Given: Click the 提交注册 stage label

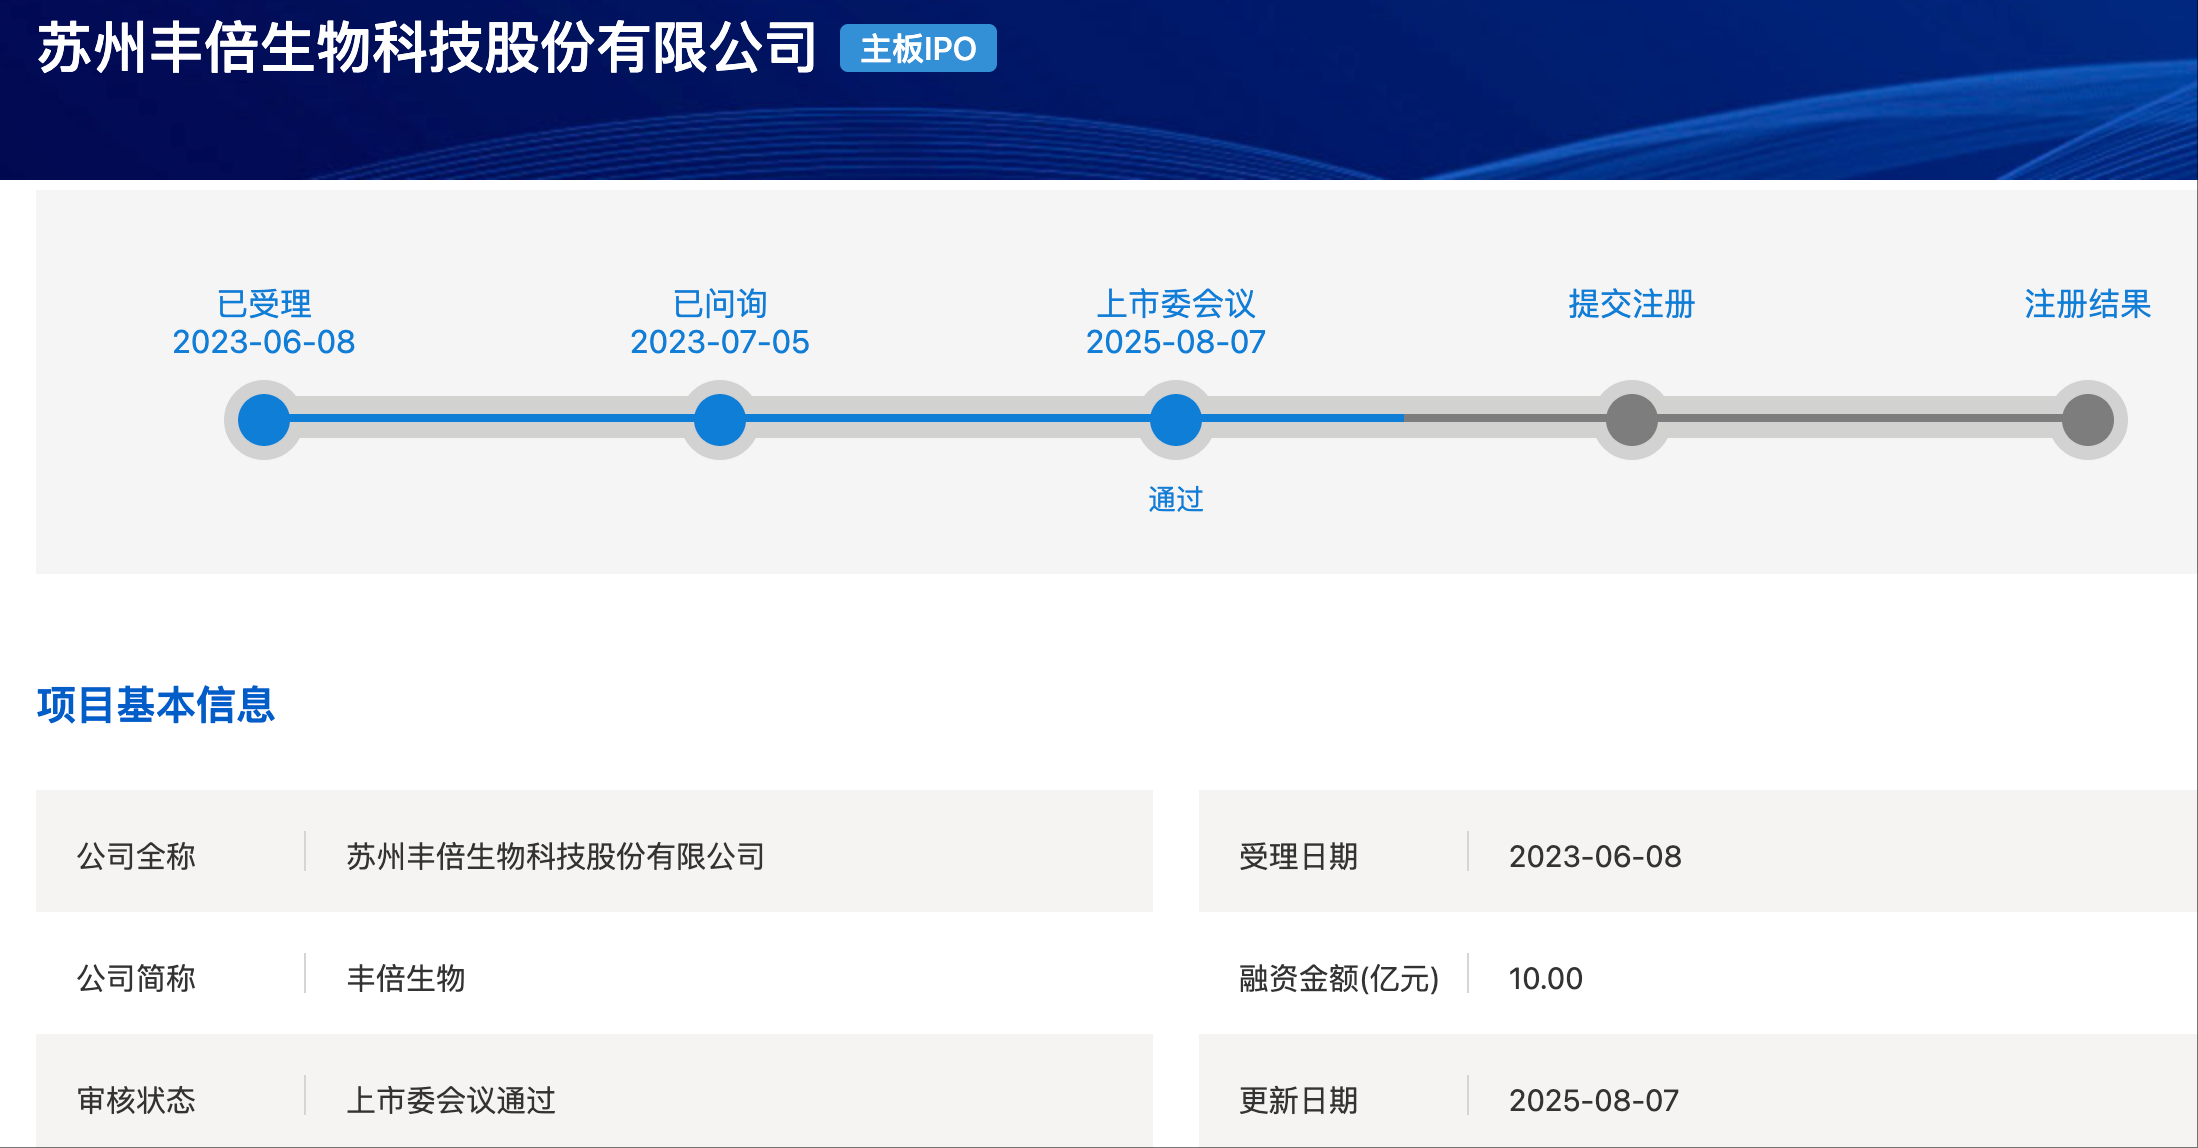Looking at the screenshot, I should tap(1632, 303).
